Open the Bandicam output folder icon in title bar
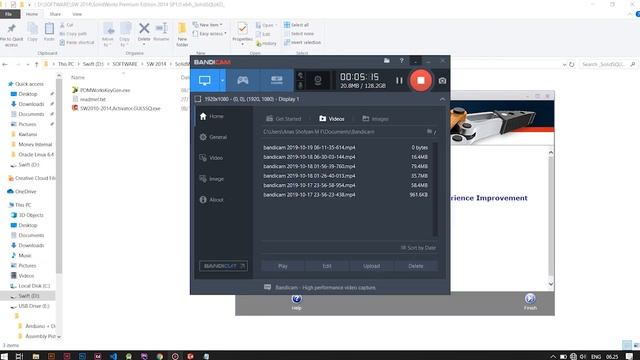Viewport: 640px width, 360px height. pyautogui.click(x=387, y=61)
